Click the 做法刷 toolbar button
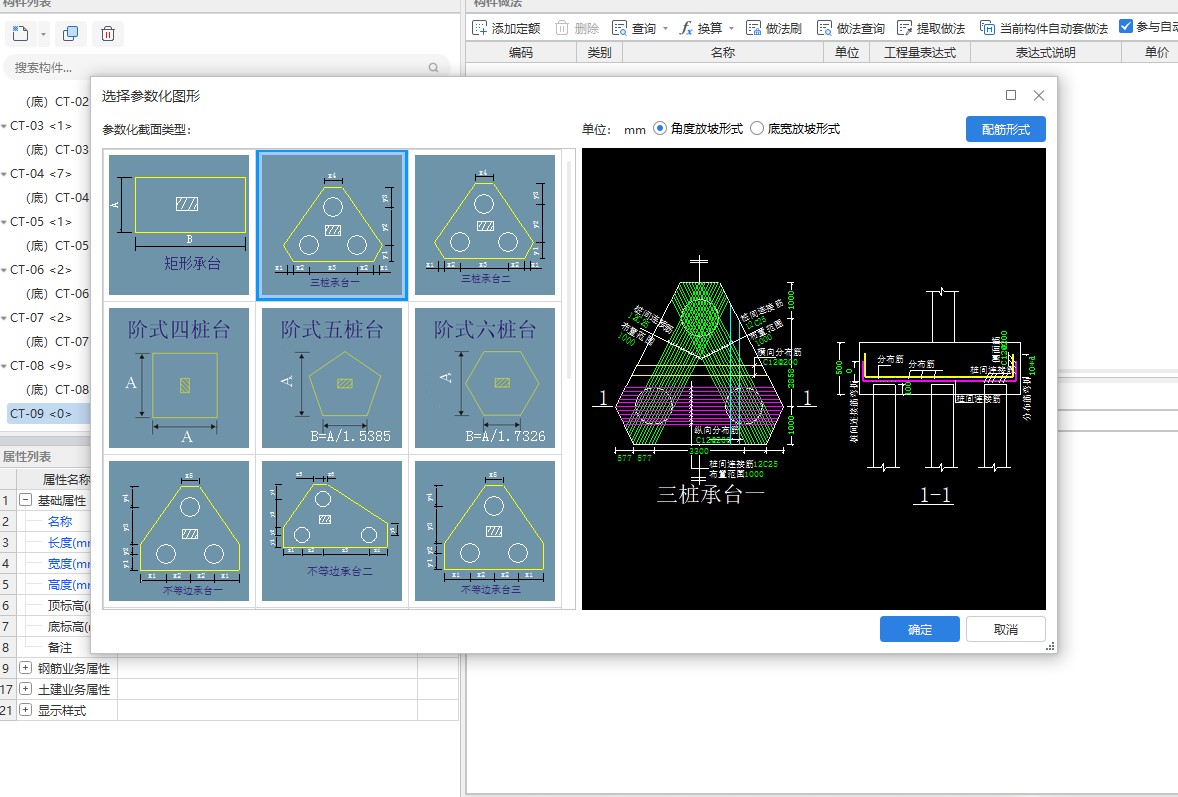Viewport: 1178px width, 797px height. click(774, 29)
